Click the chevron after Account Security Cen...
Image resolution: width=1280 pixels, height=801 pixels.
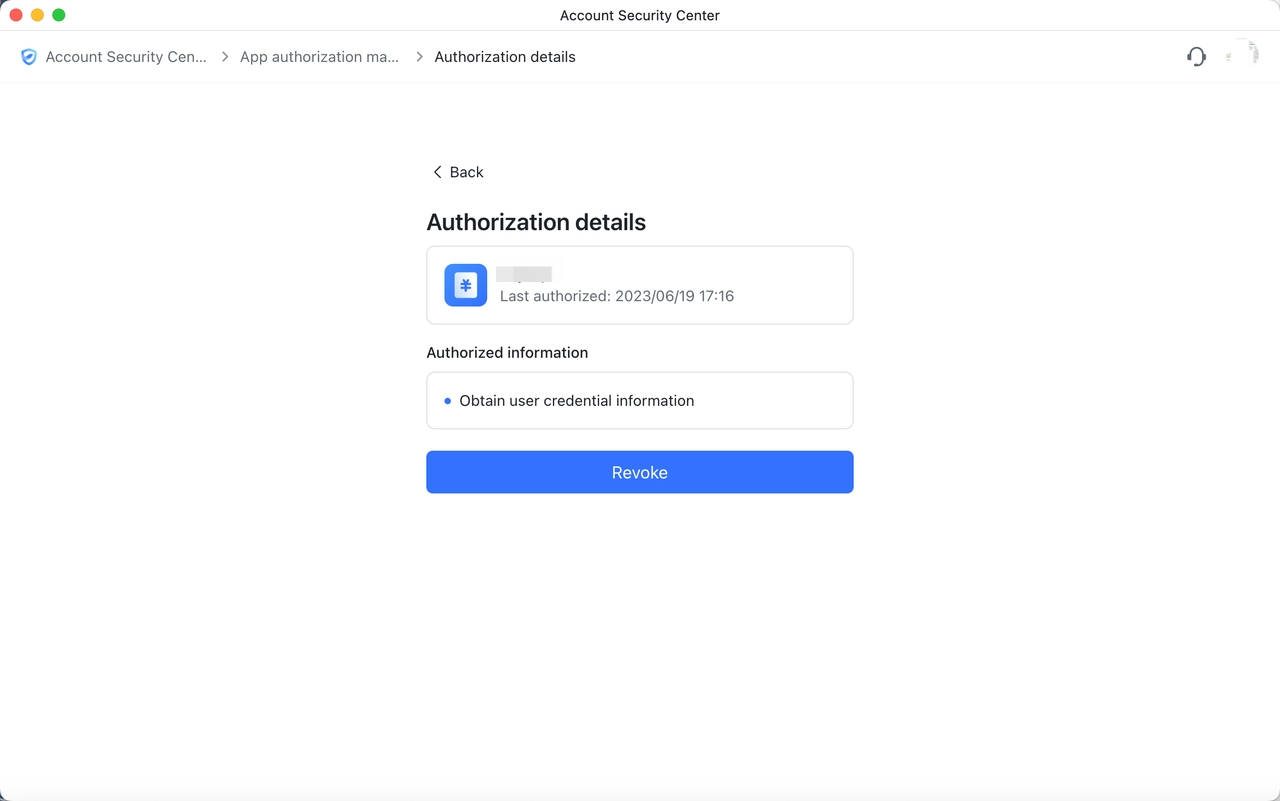(223, 56)
